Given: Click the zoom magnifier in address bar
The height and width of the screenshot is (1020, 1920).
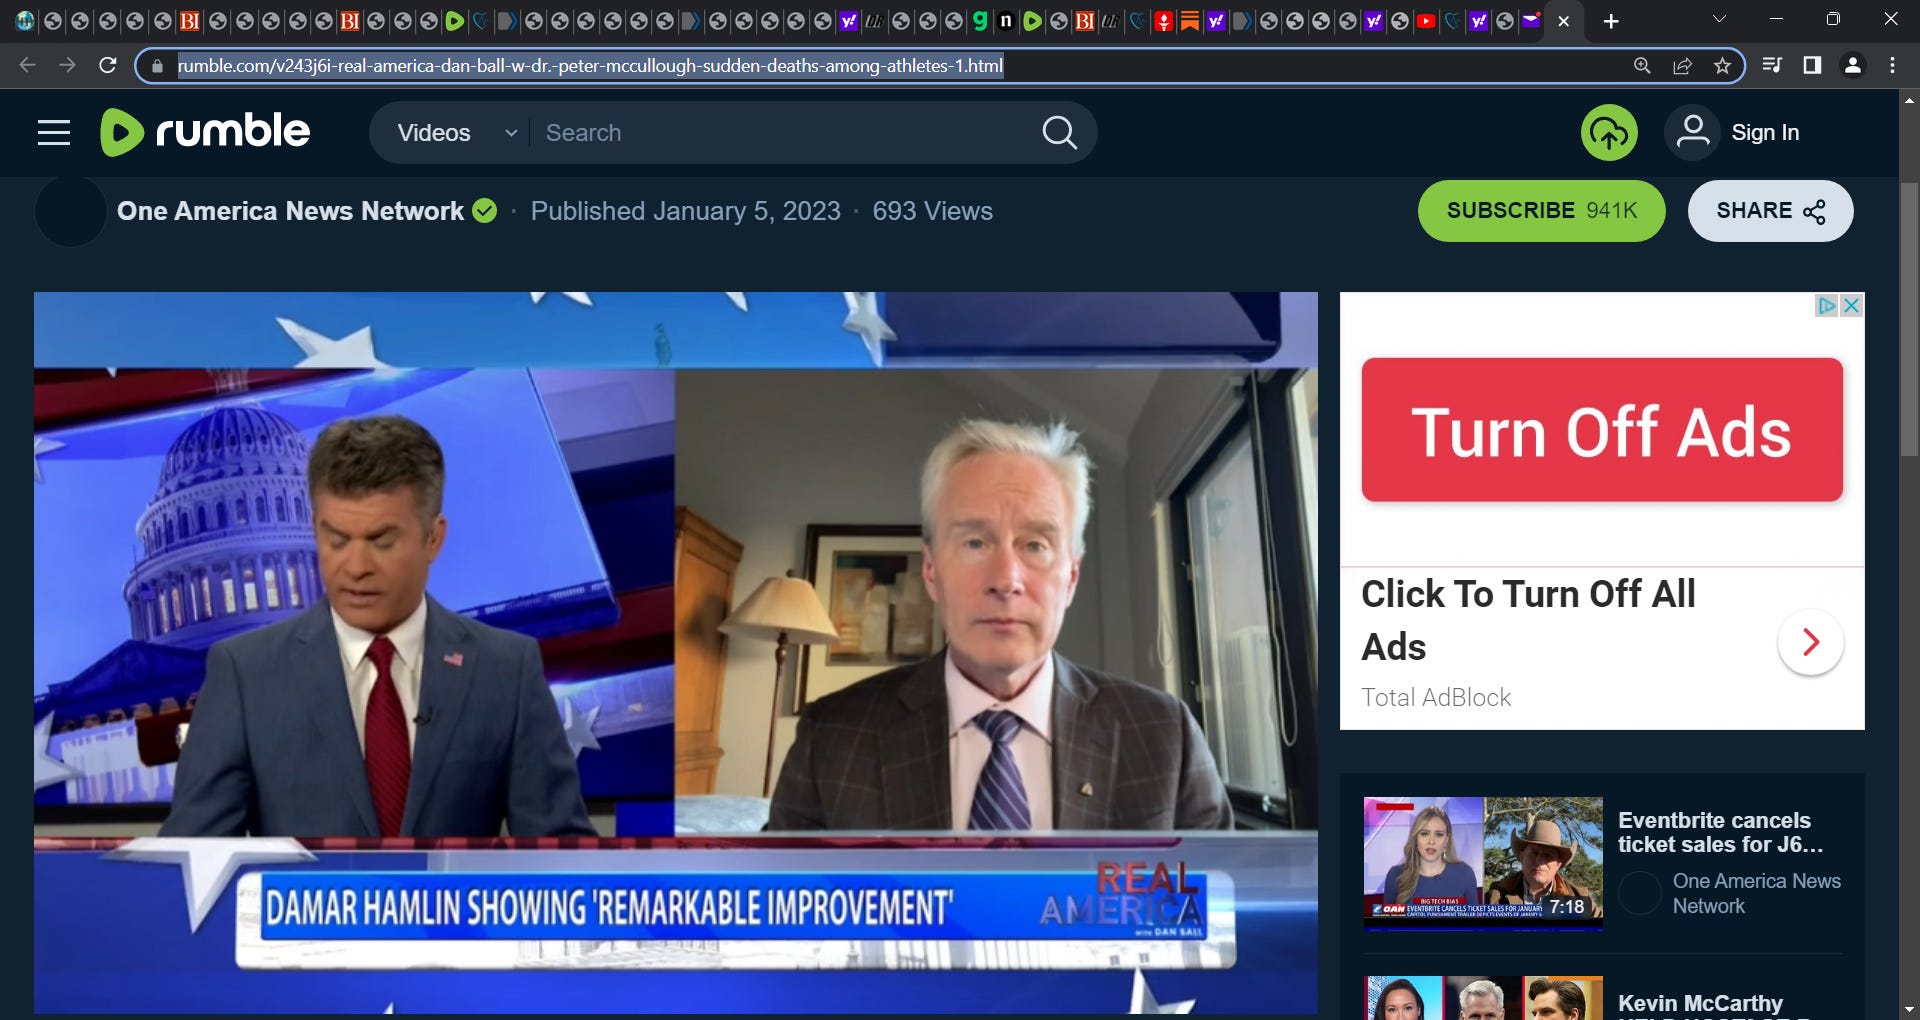Looking at the screenshot, I should [1642, 66].
